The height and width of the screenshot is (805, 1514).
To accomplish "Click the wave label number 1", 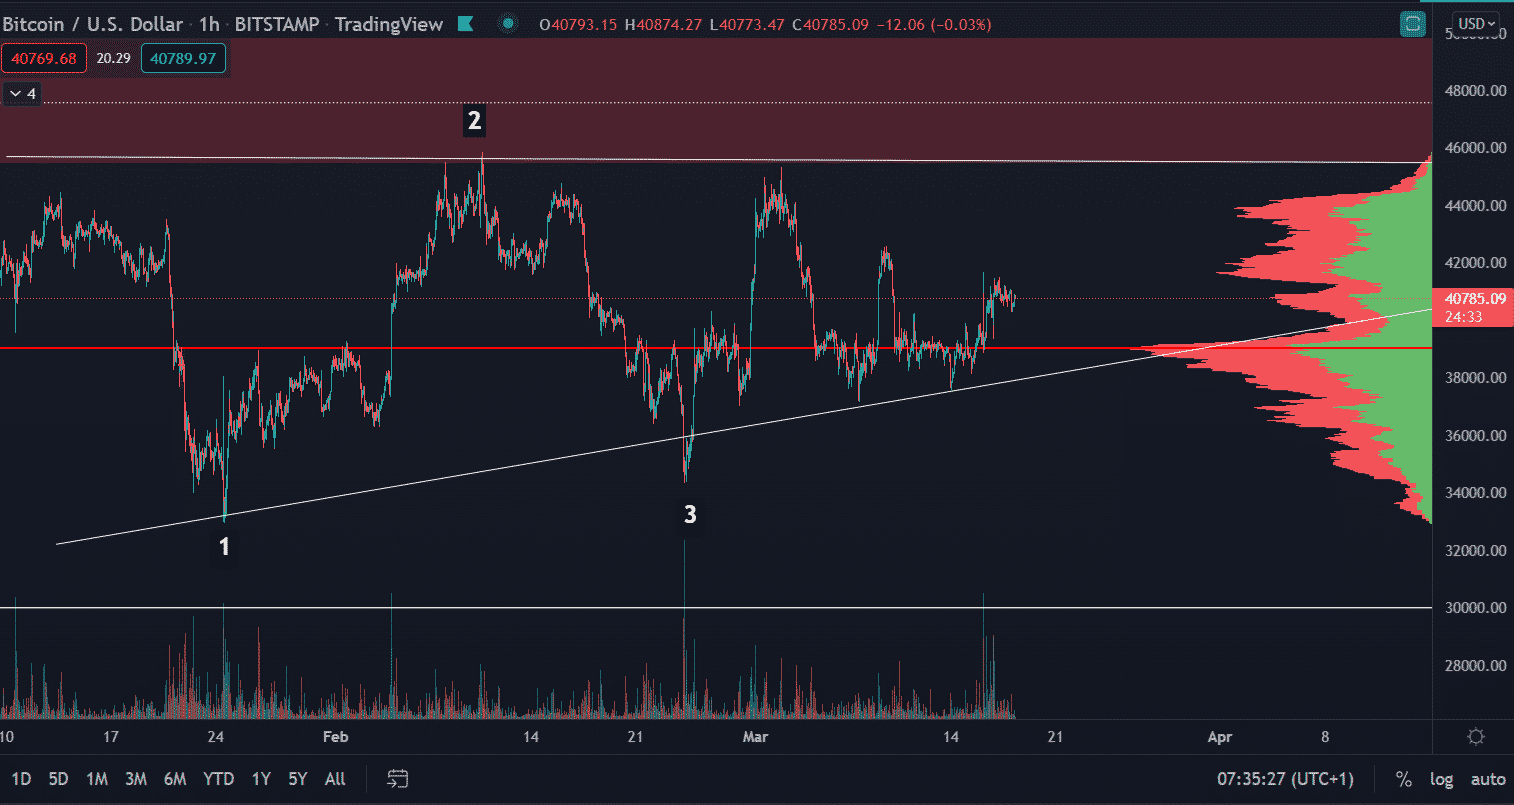I will 225,546.
